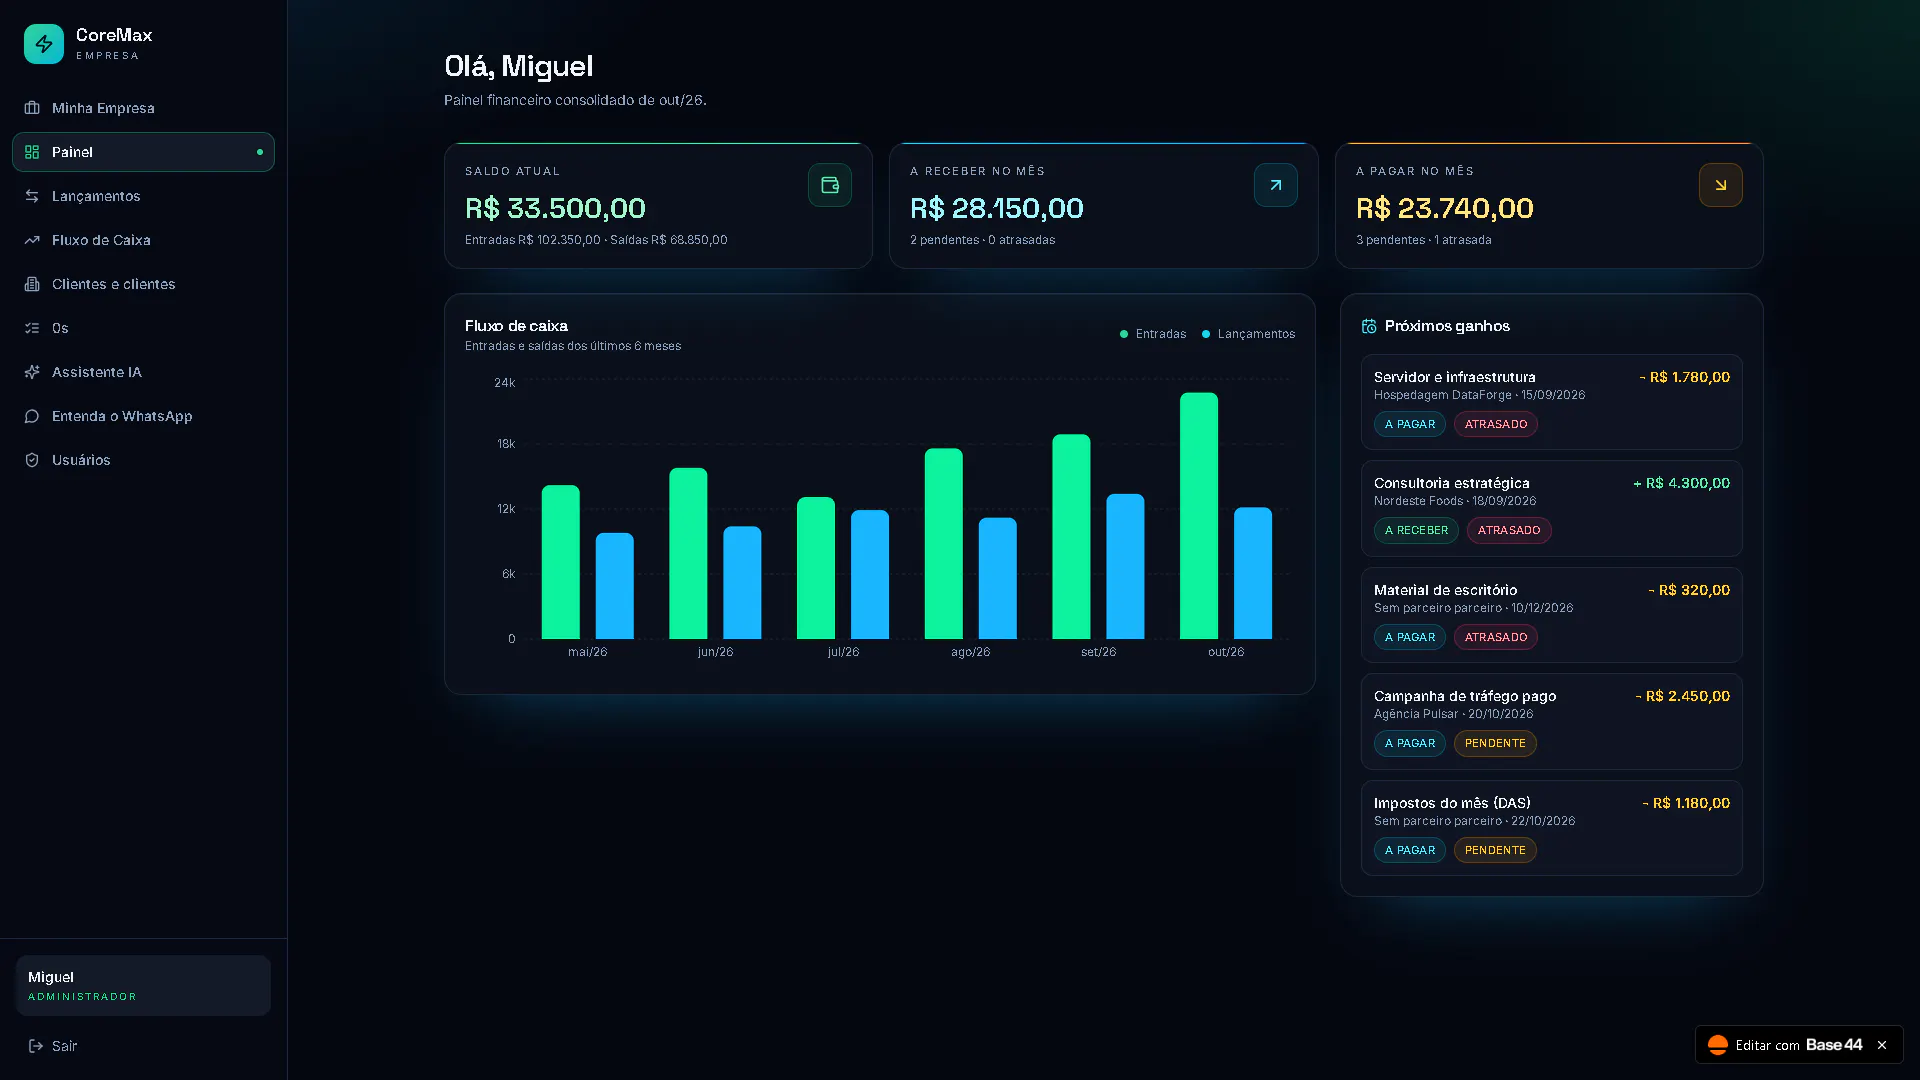This screenshot has width=1920, height=1080.
Task: Click the green out/26 bar
Action: tap(1199, 516)
